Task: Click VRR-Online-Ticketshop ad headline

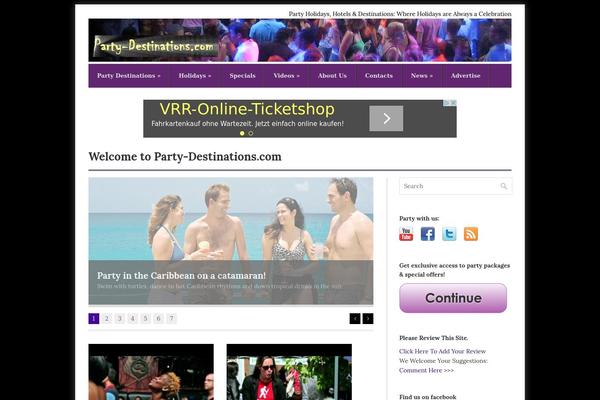Action: coord(247,109)
